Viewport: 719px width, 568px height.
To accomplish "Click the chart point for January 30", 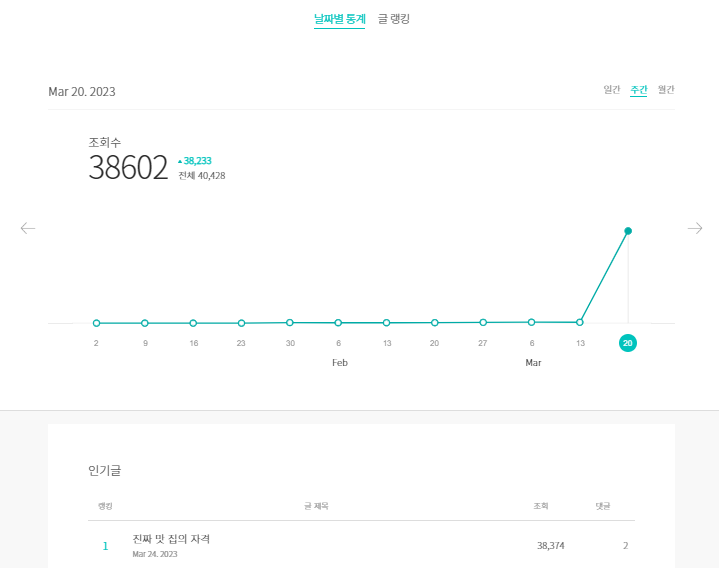I will coord(290,323).
